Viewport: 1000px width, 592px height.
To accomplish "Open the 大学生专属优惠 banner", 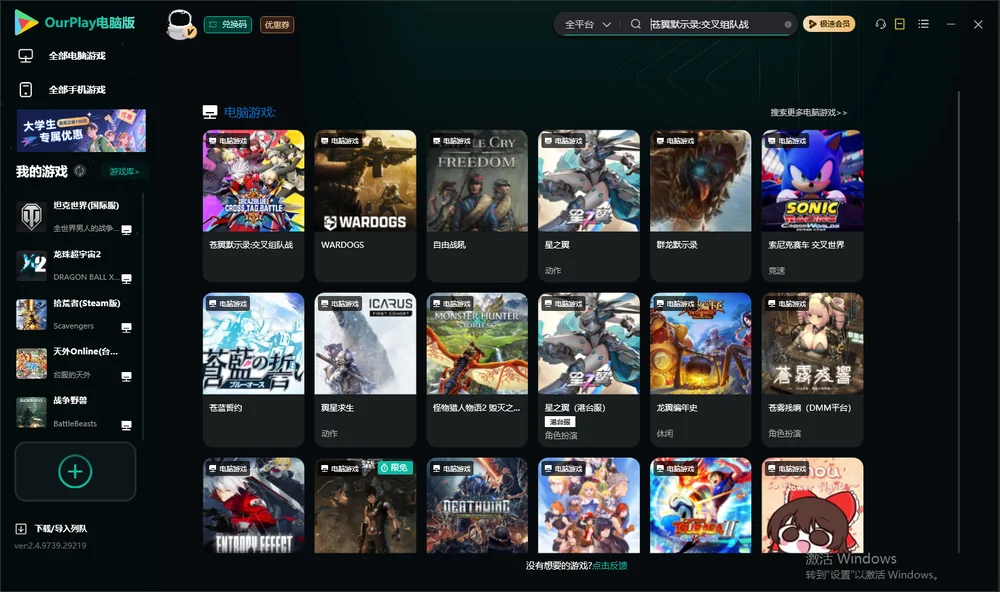I will click(81, 130).
